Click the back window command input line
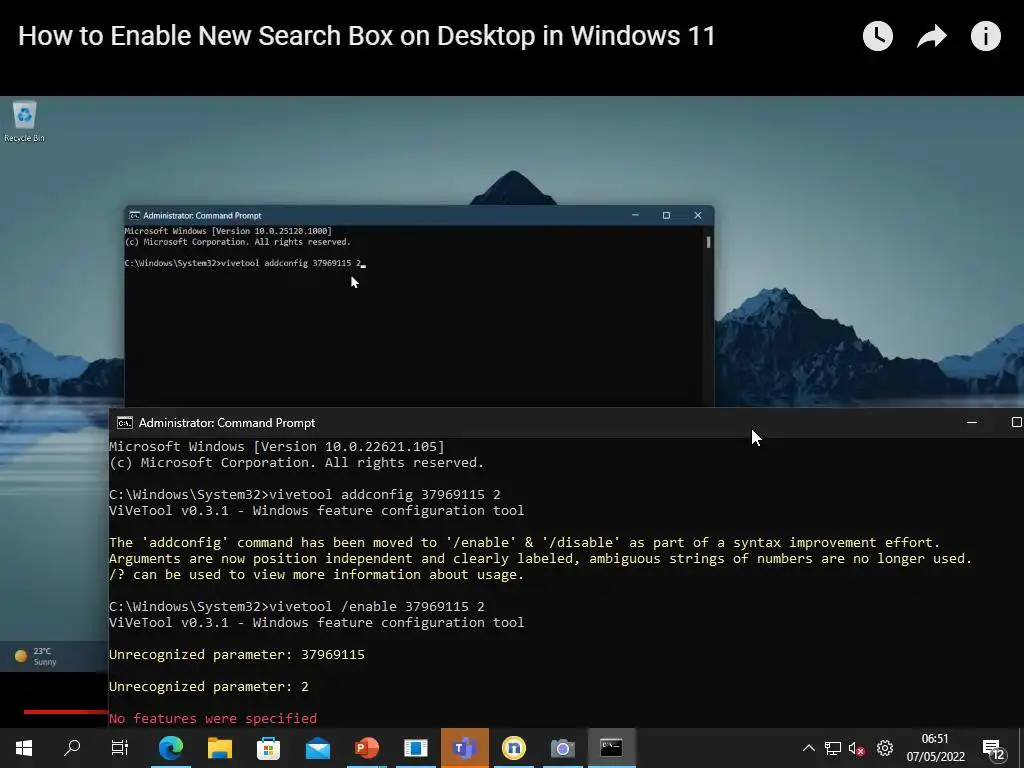Image resolution: width=1024 pixels, height=768 pixels. tap(245, 263)
